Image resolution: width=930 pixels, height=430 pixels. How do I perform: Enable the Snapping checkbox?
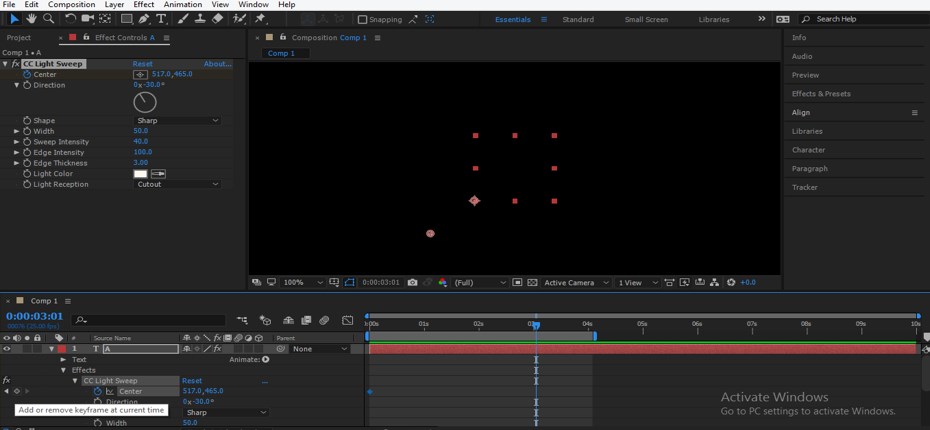pyautogui.click(x=361, y=19)
